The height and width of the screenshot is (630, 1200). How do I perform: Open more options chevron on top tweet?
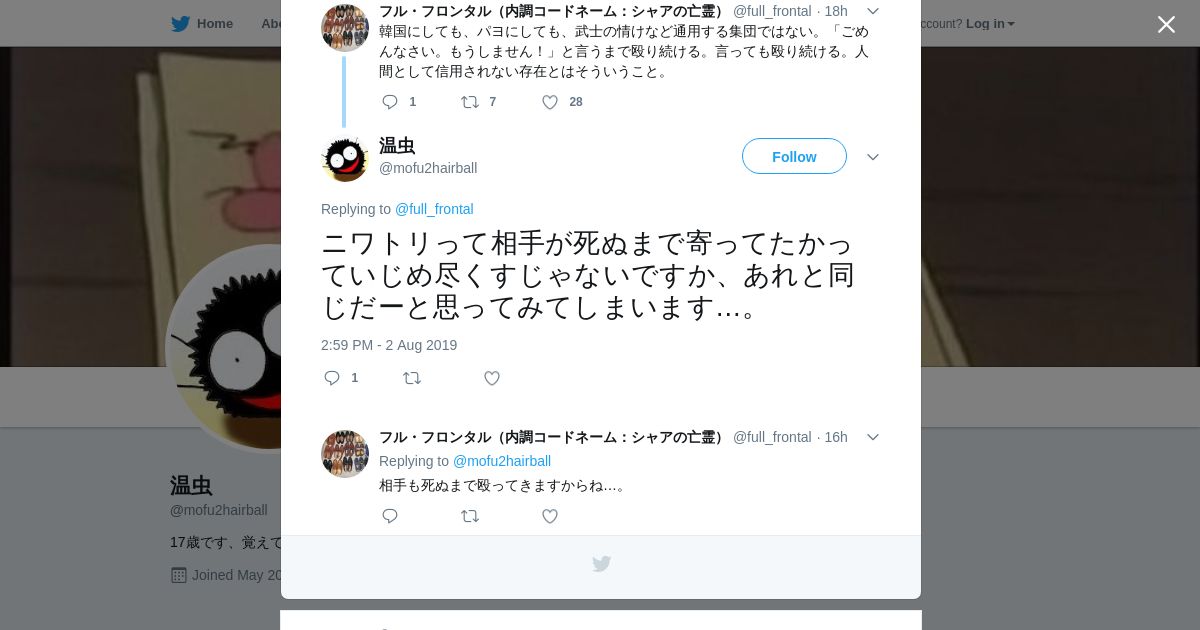click(872, 11)
